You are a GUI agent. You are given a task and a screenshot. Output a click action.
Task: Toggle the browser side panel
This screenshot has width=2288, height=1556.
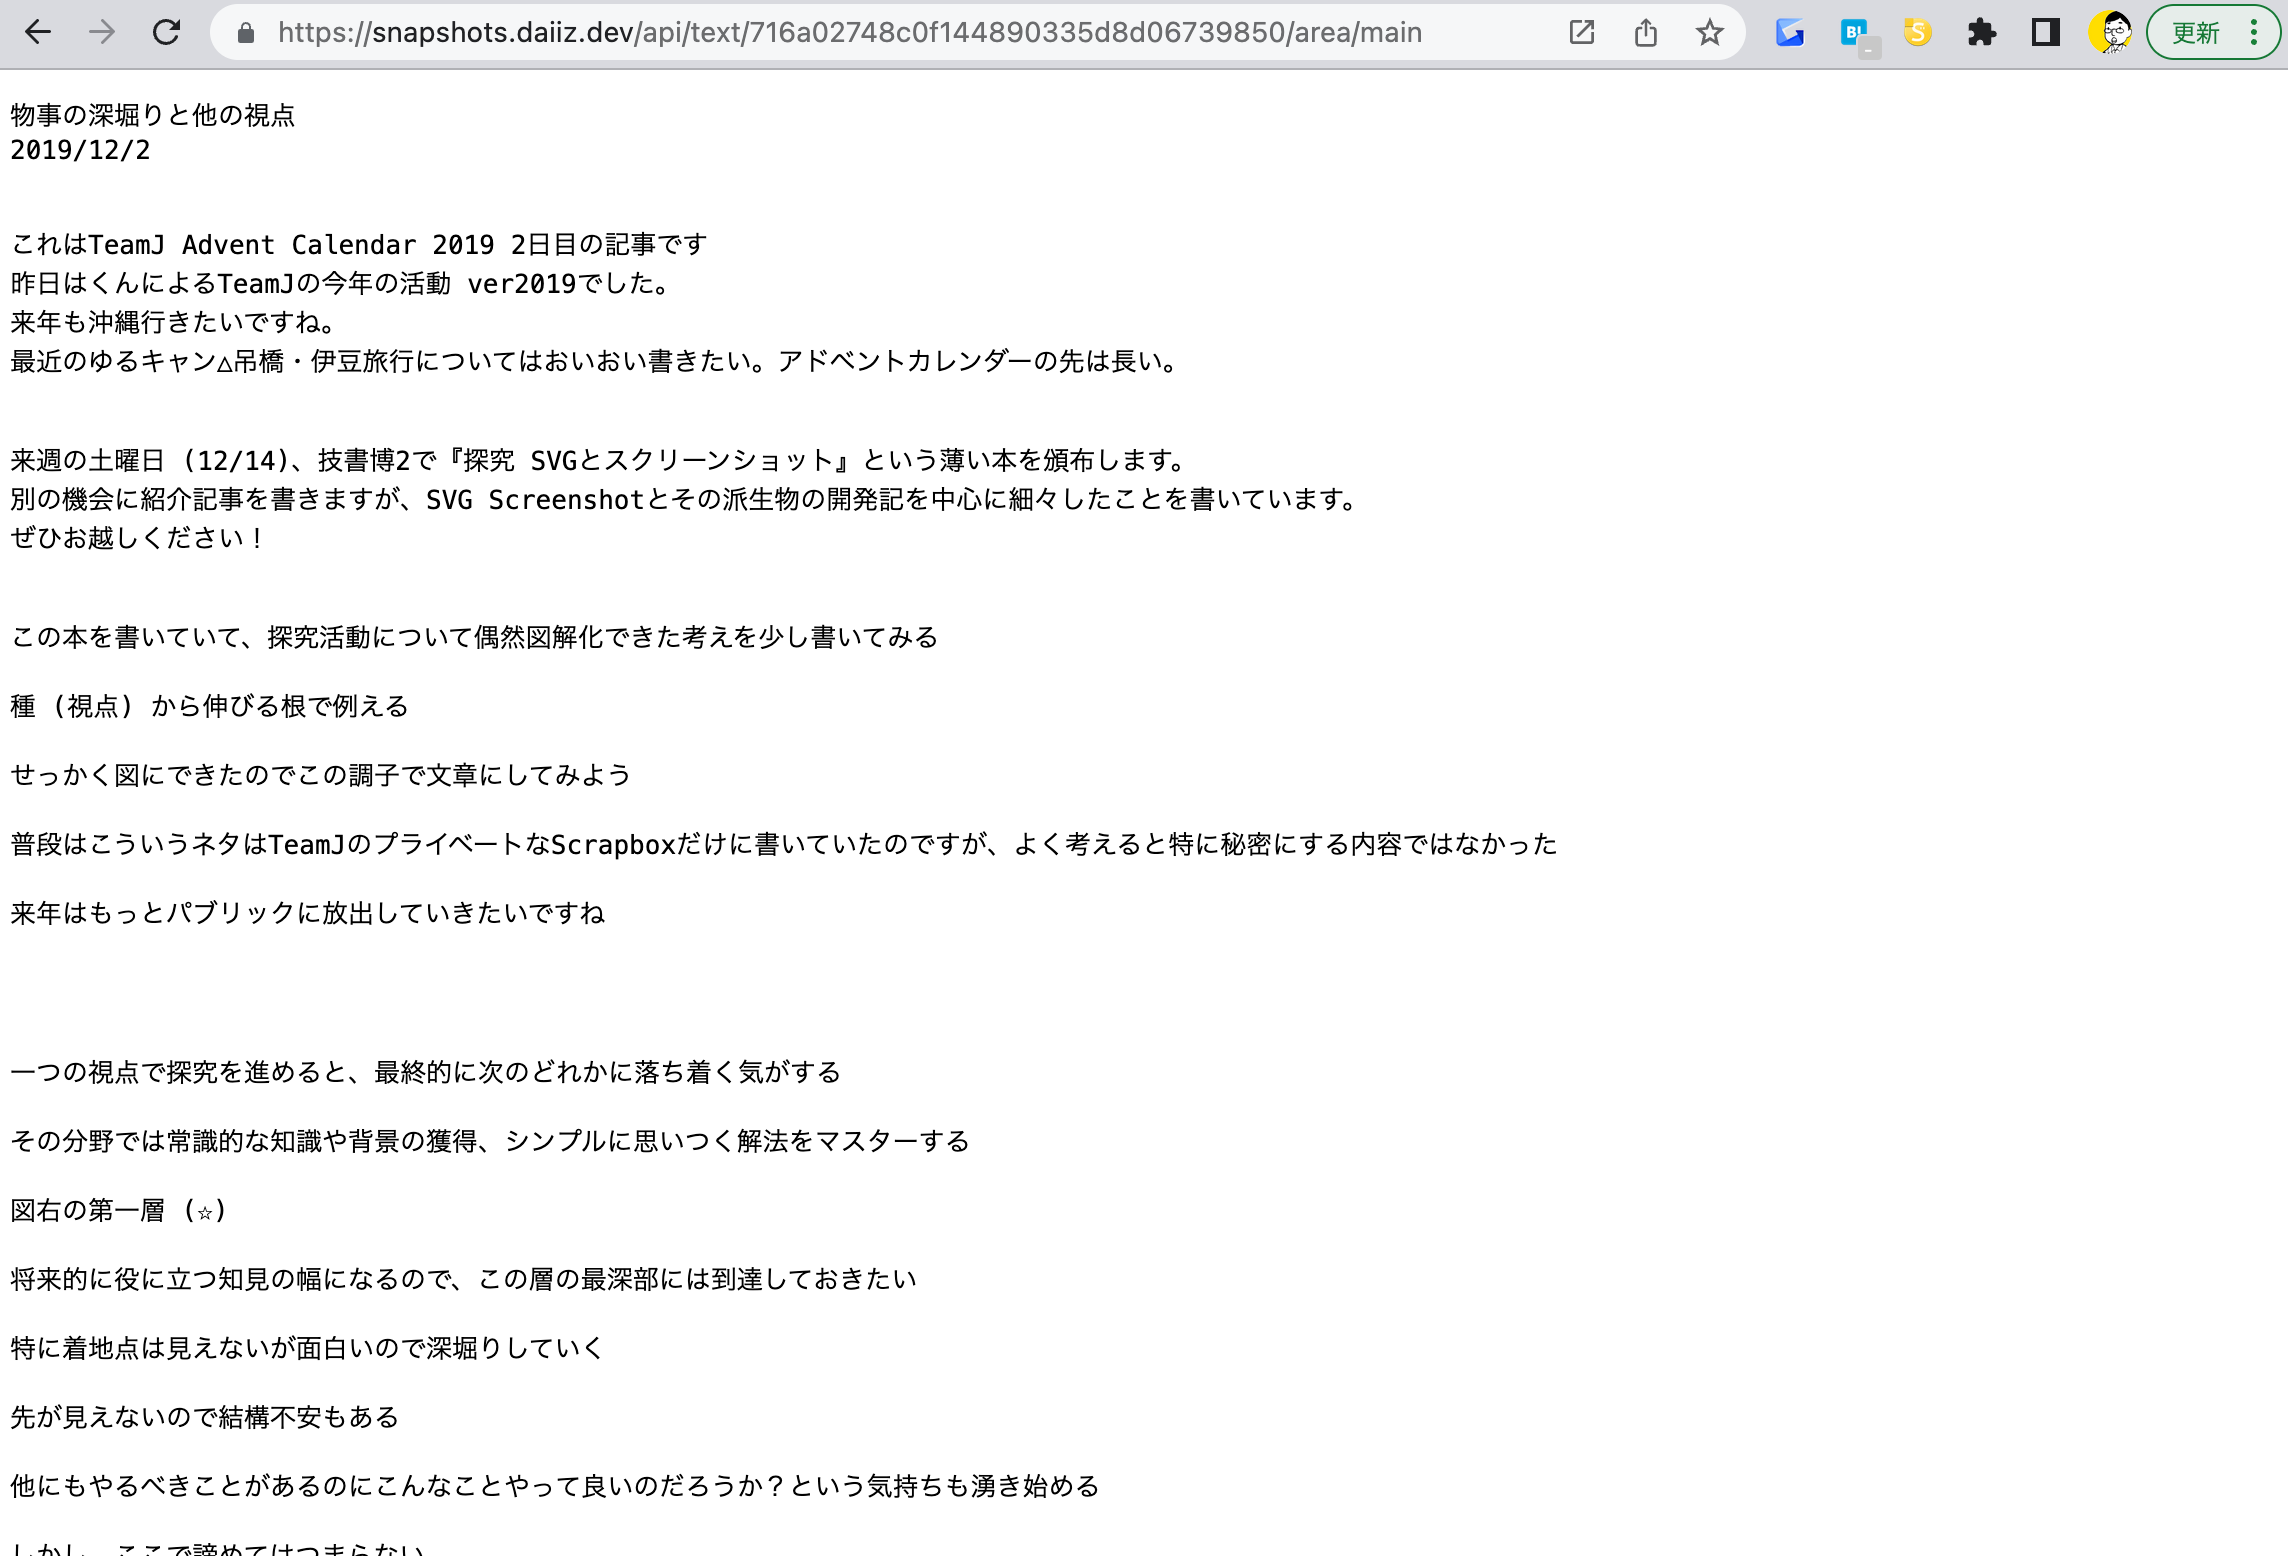point(2046,33)
